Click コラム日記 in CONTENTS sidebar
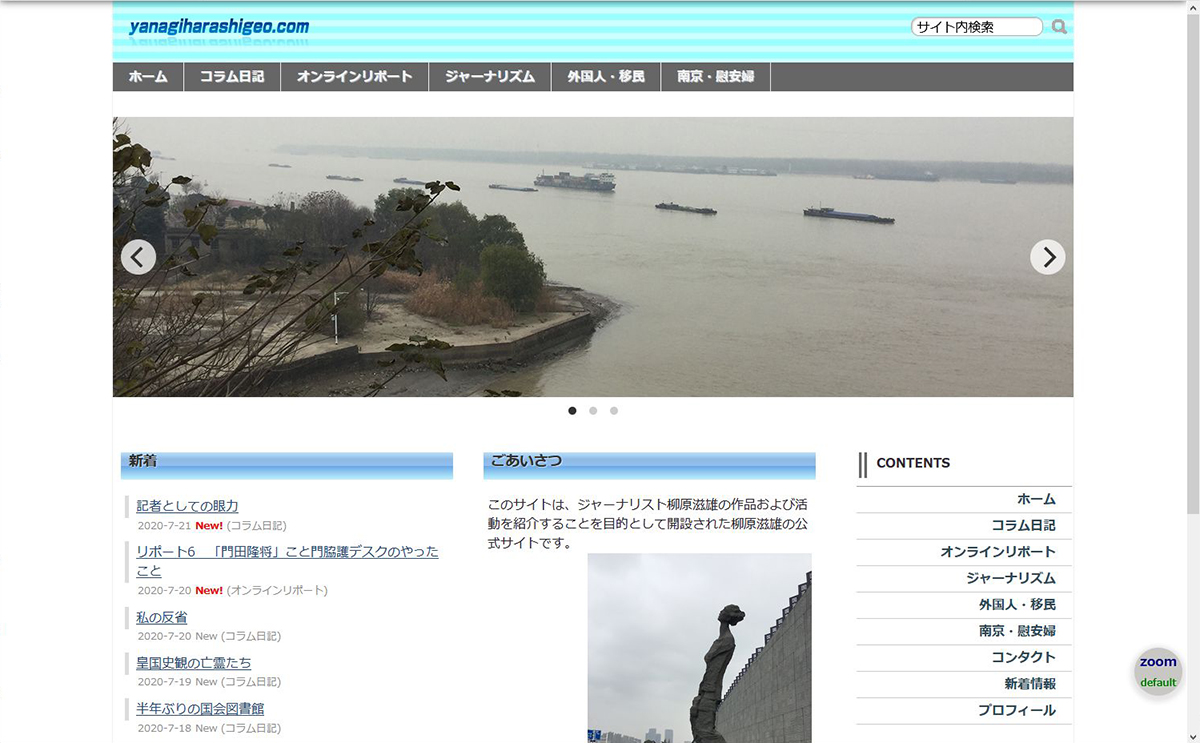This screenshot has height=743, width=1200. tap(1023, 525)
